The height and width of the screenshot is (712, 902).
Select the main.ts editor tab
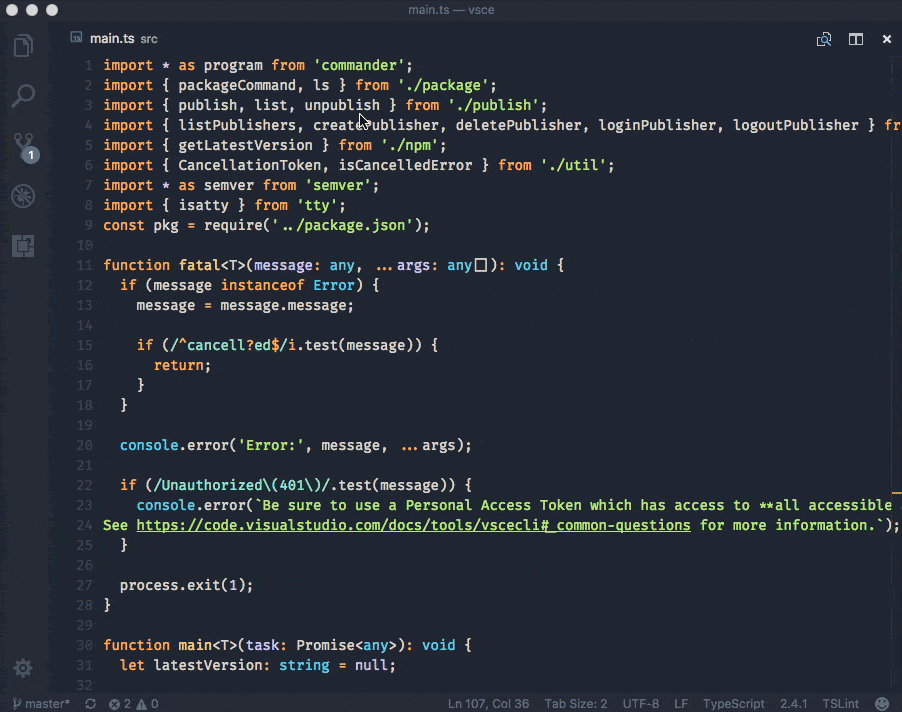point(112,39)
